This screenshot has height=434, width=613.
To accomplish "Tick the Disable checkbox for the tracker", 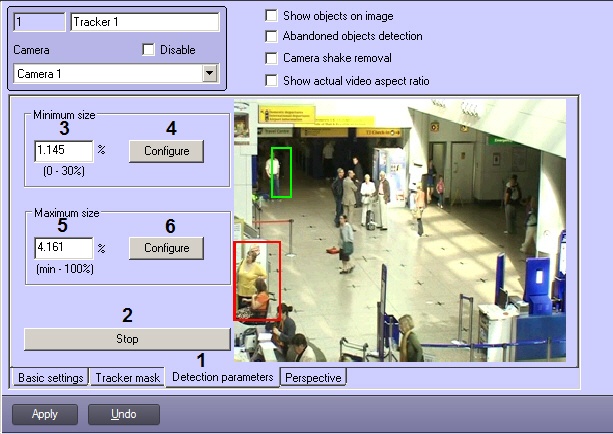I will coord(149,49).
